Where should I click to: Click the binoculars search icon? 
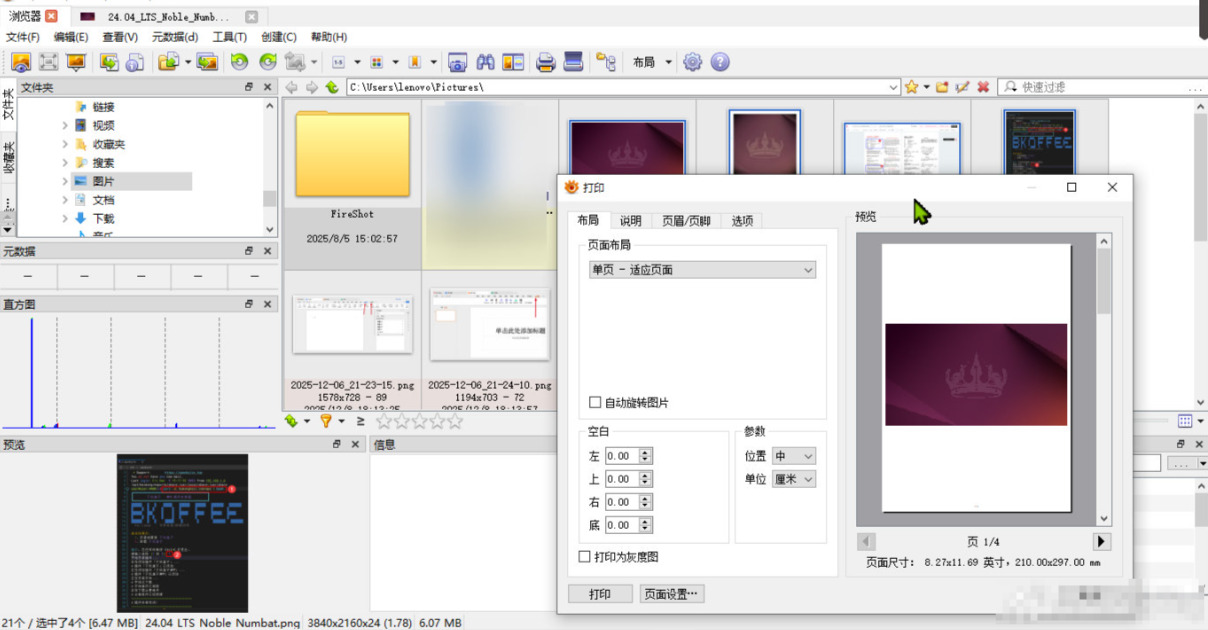click(485, 62)
